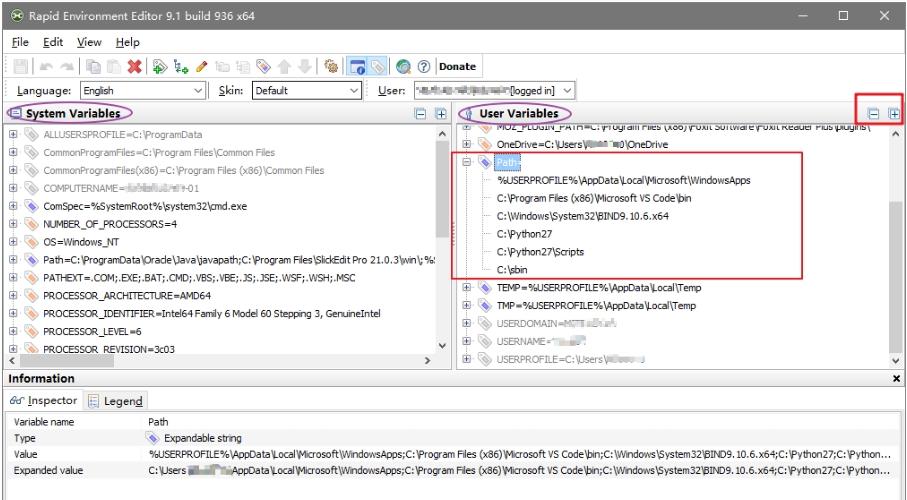Move the value down with down-arrow icon
Screen dimensions: 907x500
tap(305, 67)
